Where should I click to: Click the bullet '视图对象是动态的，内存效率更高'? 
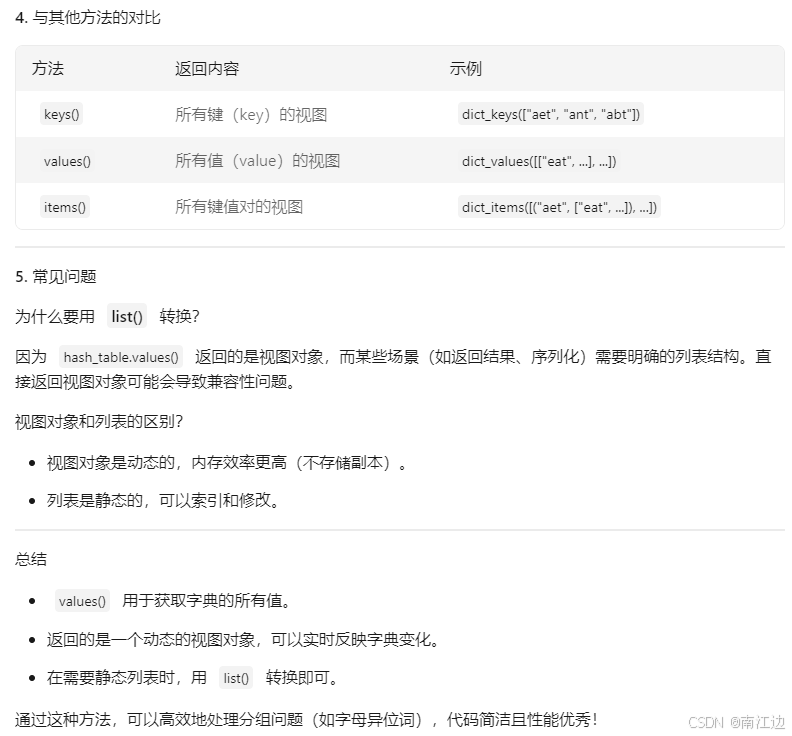tap(226, 462)
